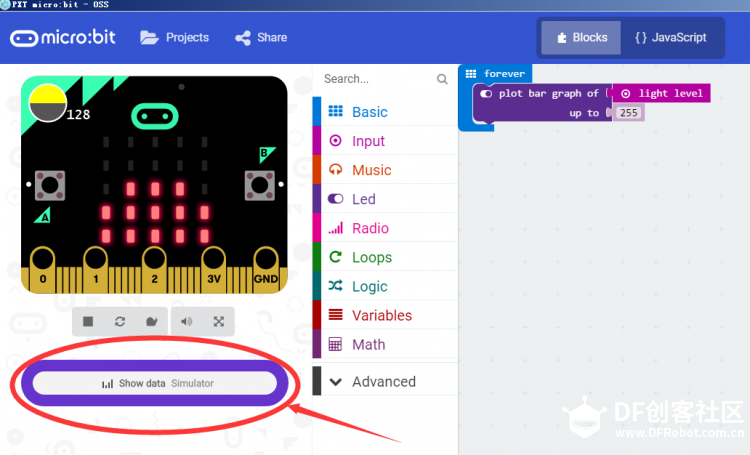
Task: Open the Variables blocks category
Action: 386,315
